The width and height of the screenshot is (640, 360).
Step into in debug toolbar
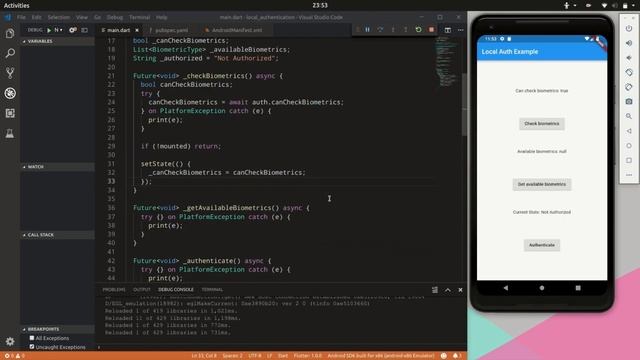coord(393,30)
